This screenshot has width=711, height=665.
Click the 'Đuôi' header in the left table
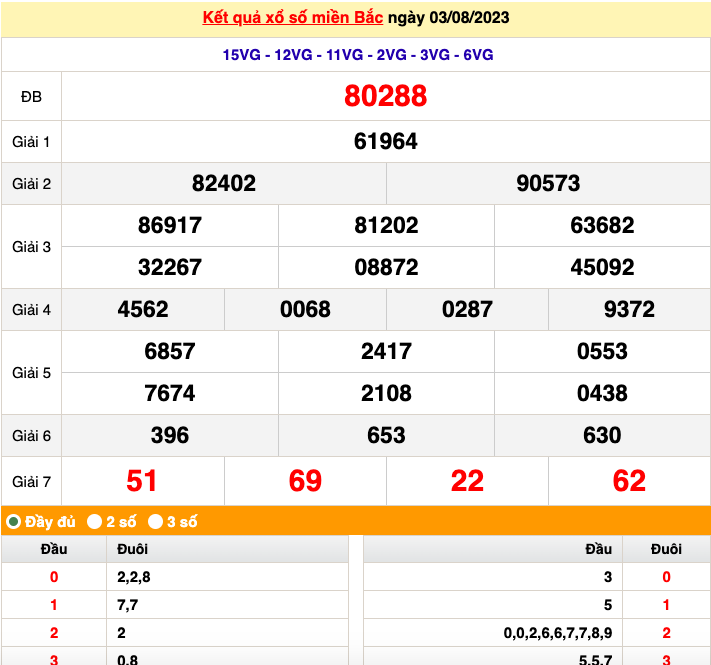(132, 549)
